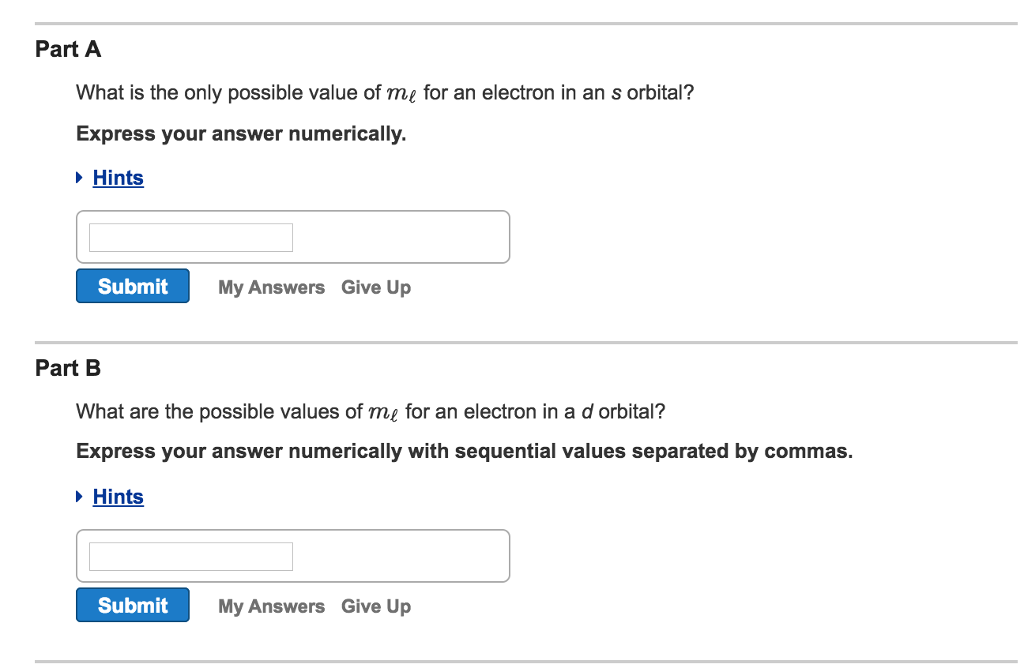Click the underlined Hints link in Part B
Viewport: 1024px width, 668px height.
(118, 497)
